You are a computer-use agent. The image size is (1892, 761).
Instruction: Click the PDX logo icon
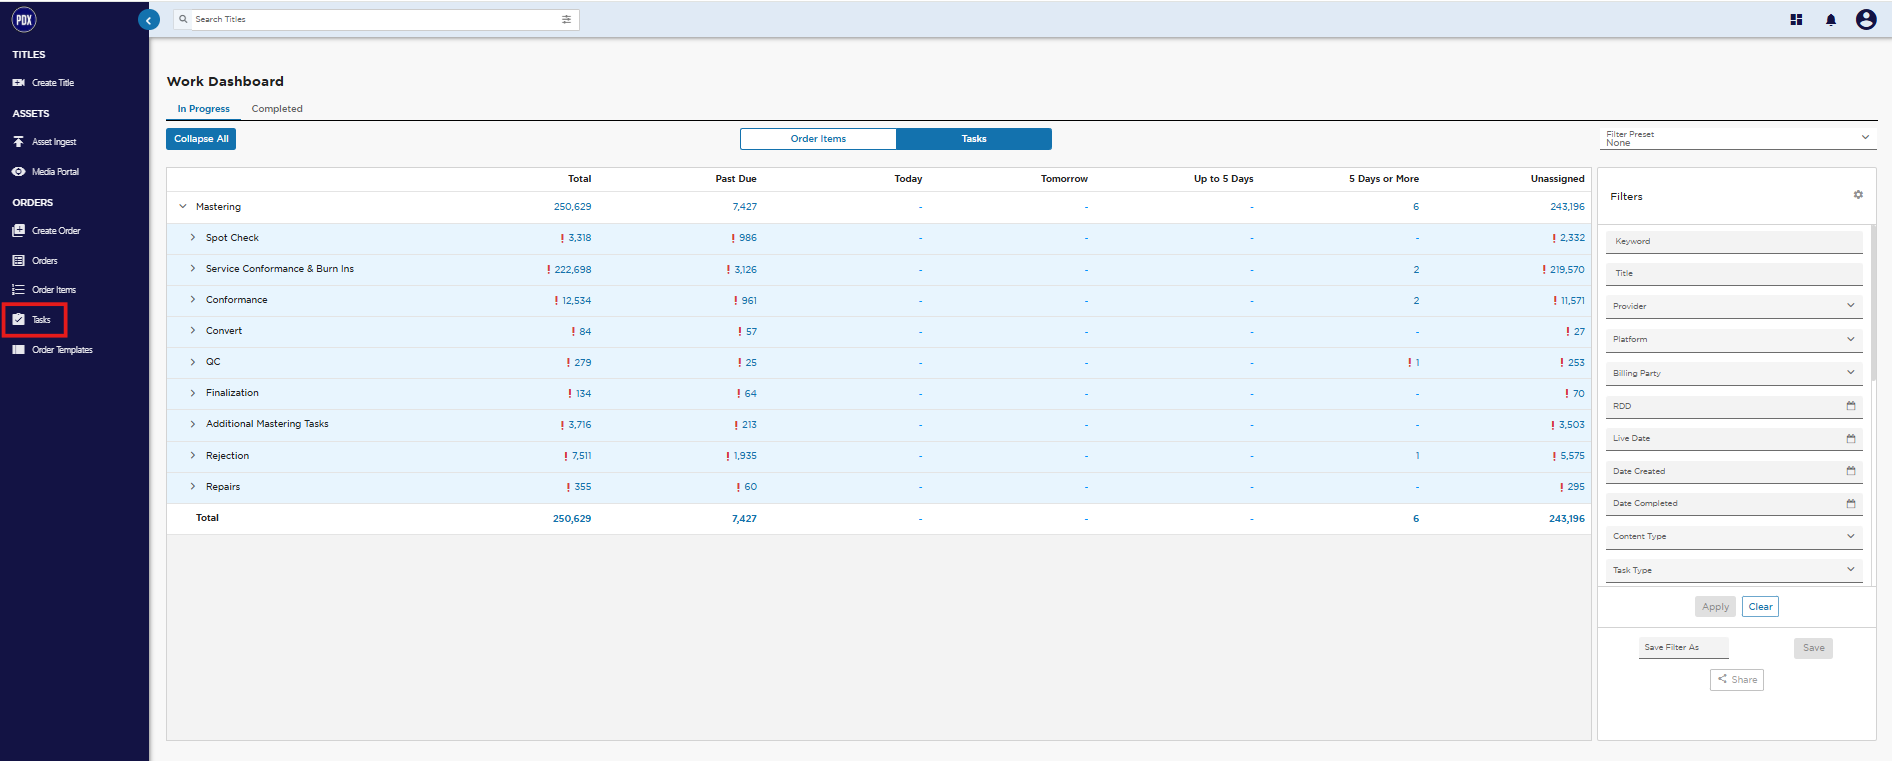24,19
